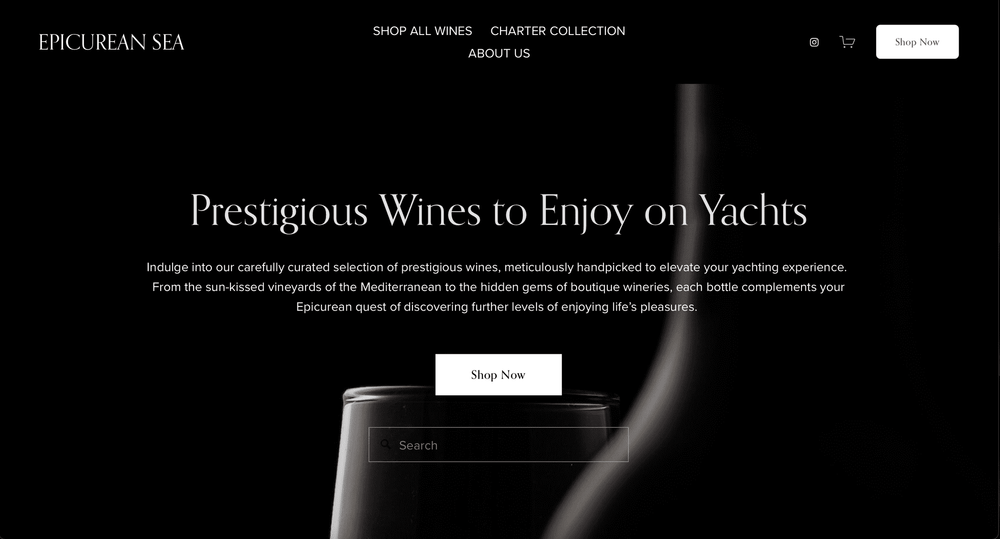Open the About Us page
1000x539 pixels.
click(499, 54)
